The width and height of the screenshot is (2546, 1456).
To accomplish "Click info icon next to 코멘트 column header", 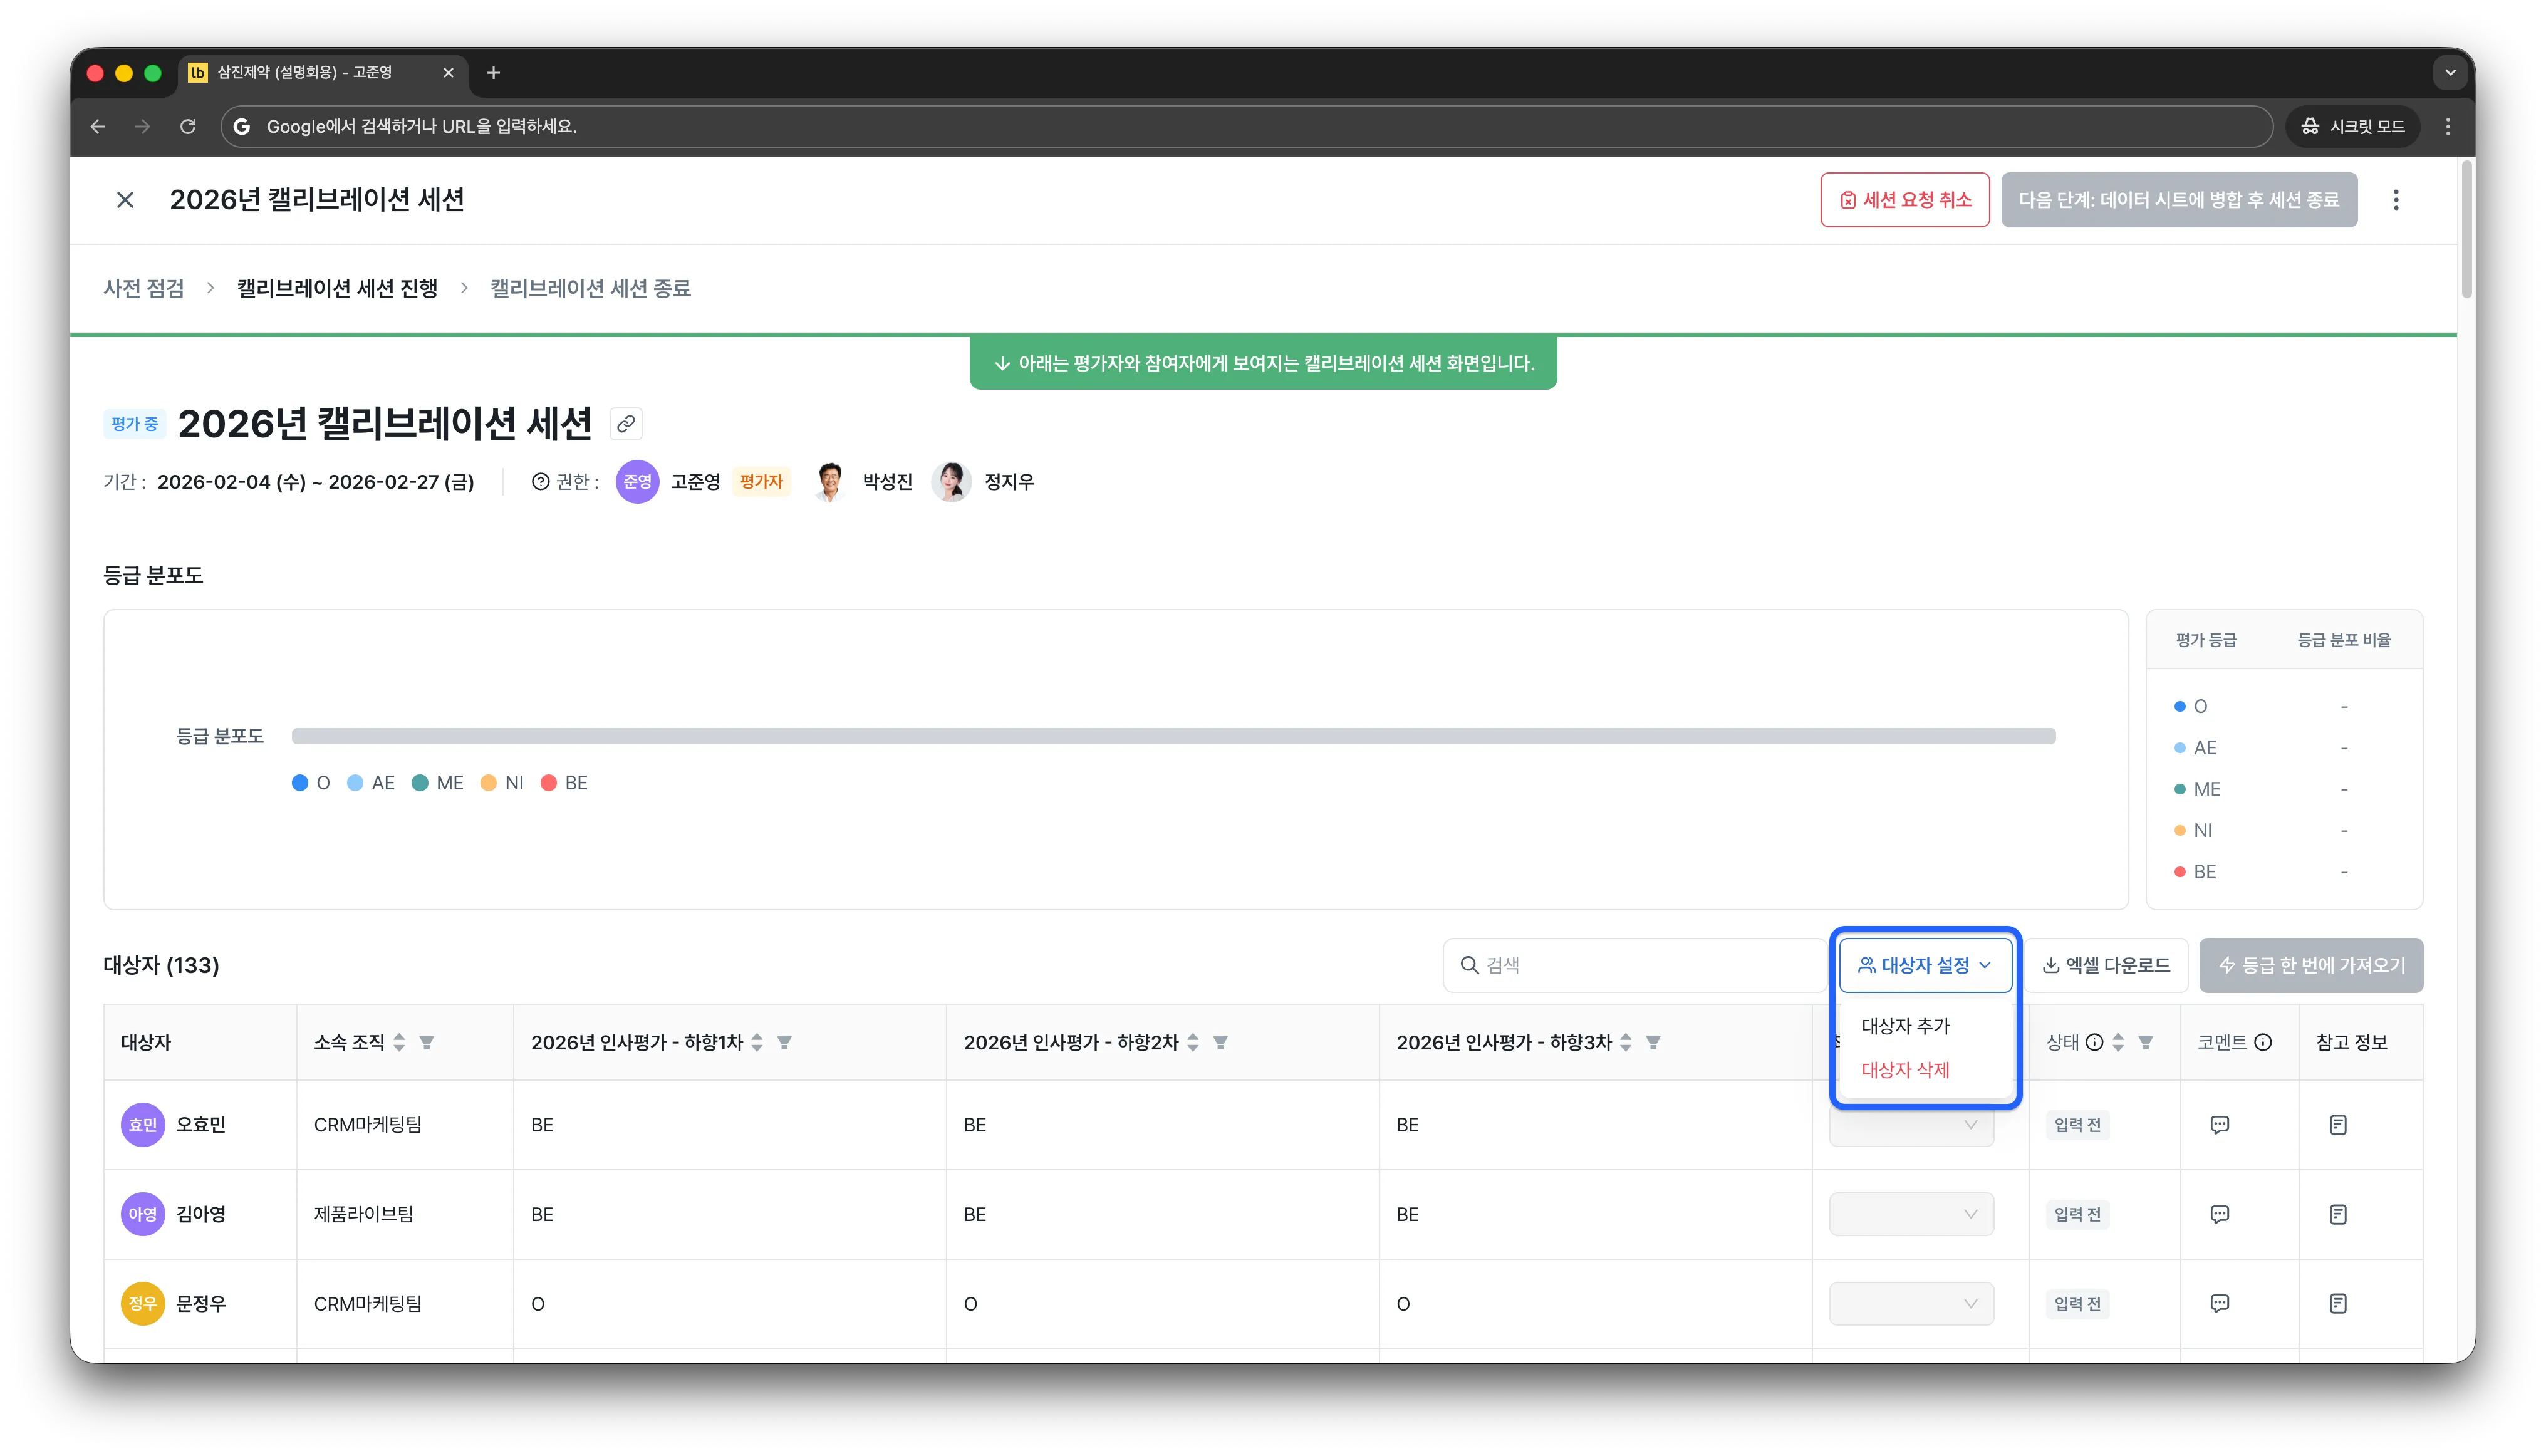I will tap(2263, 1042).
